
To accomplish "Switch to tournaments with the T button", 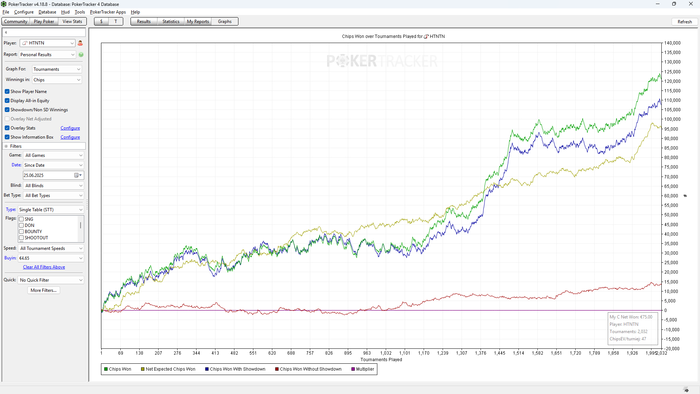I will [x=116, y=21].
